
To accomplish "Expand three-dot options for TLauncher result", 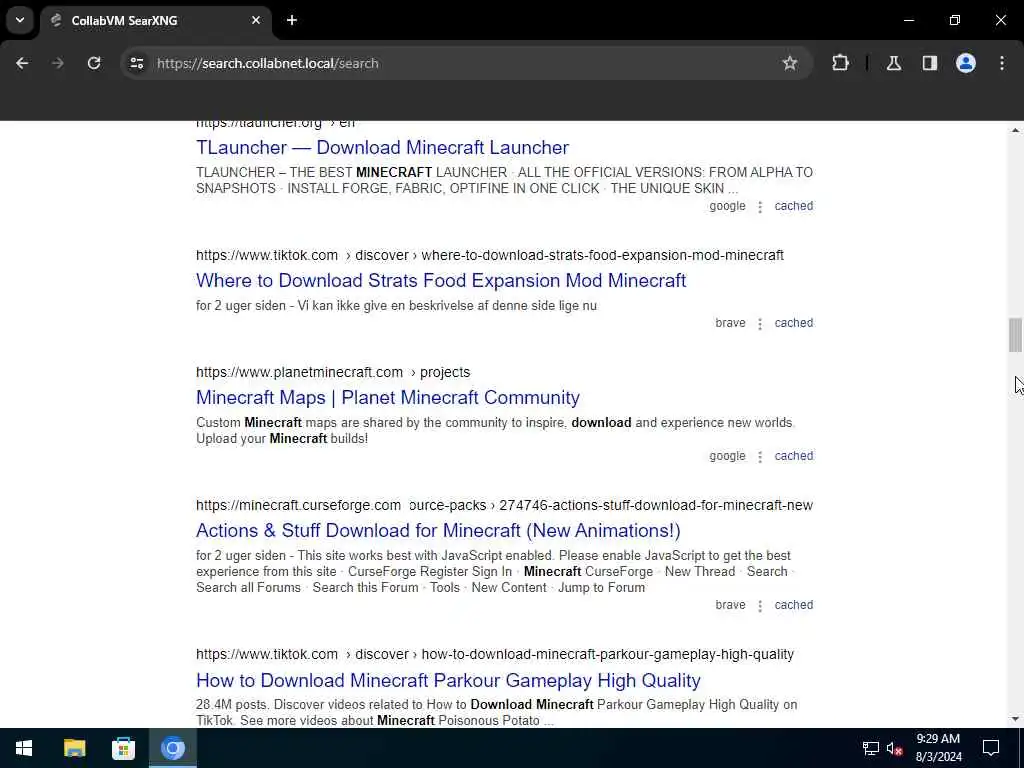I will (760, 207).
